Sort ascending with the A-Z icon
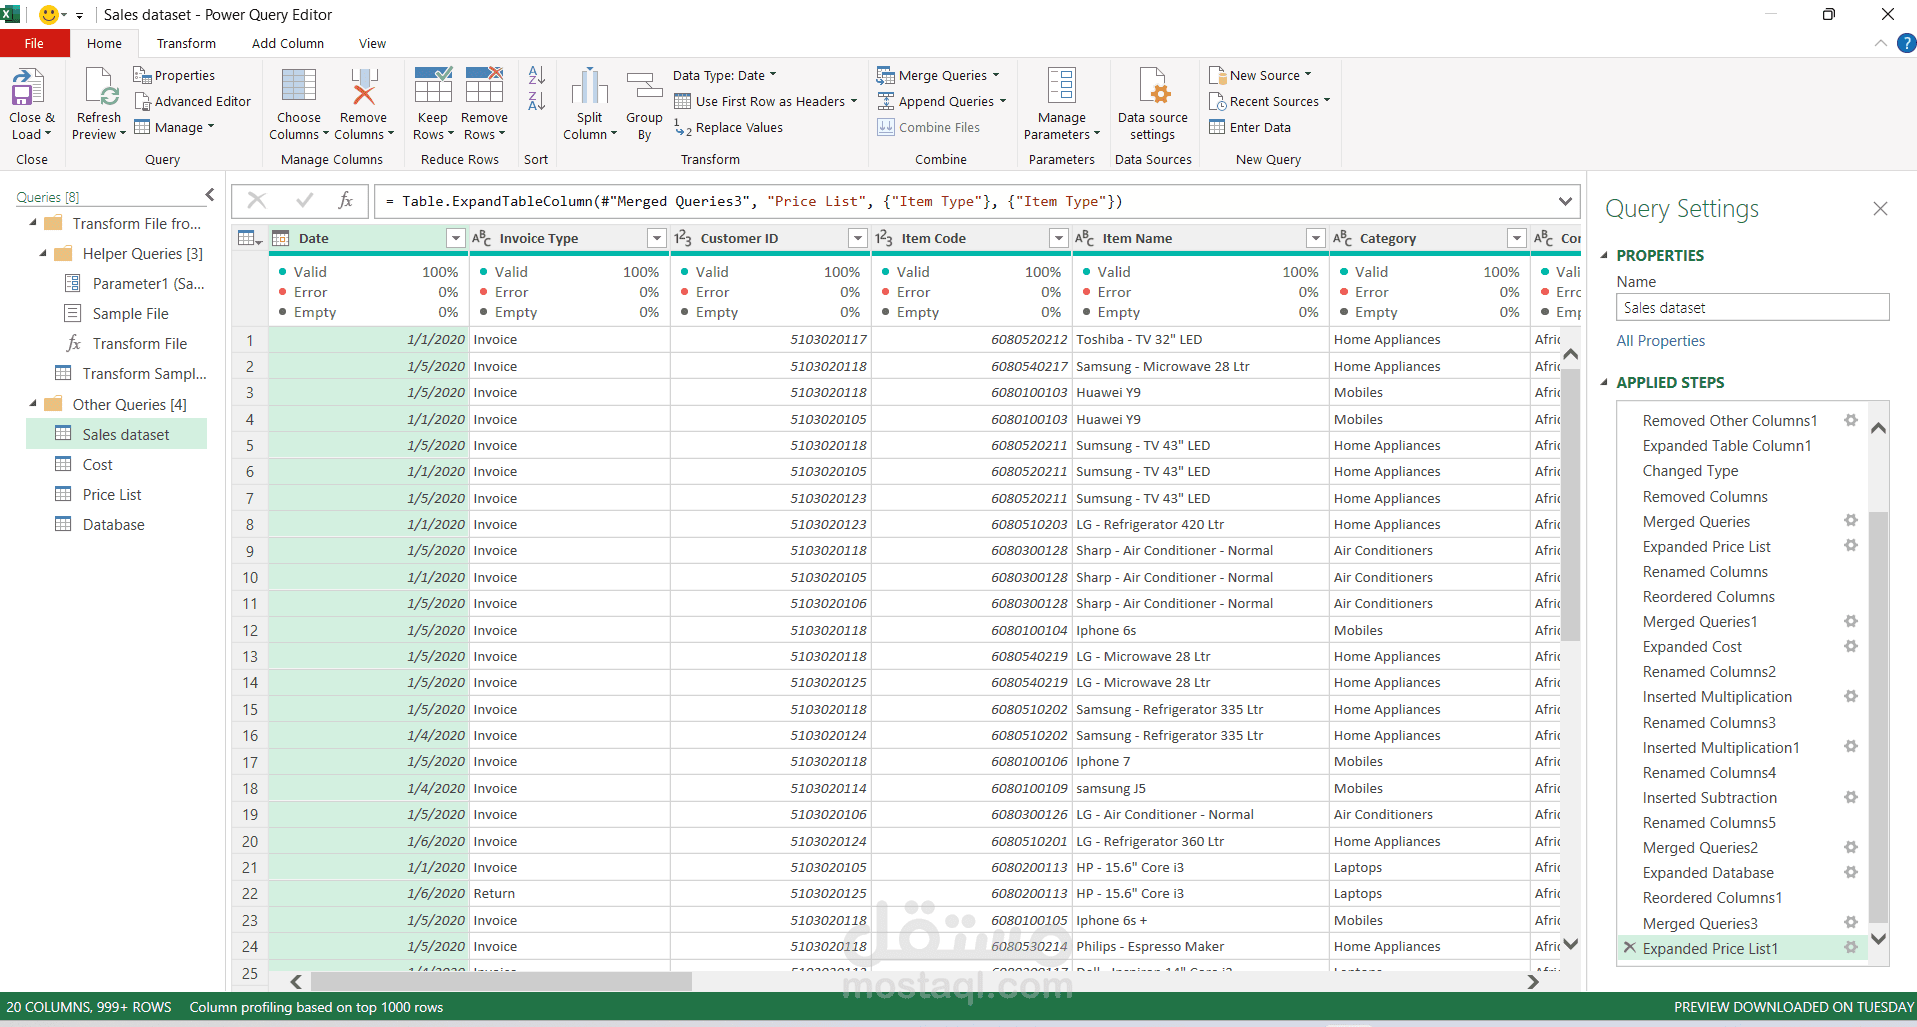 pyautogui.click(x=537, y=75)
